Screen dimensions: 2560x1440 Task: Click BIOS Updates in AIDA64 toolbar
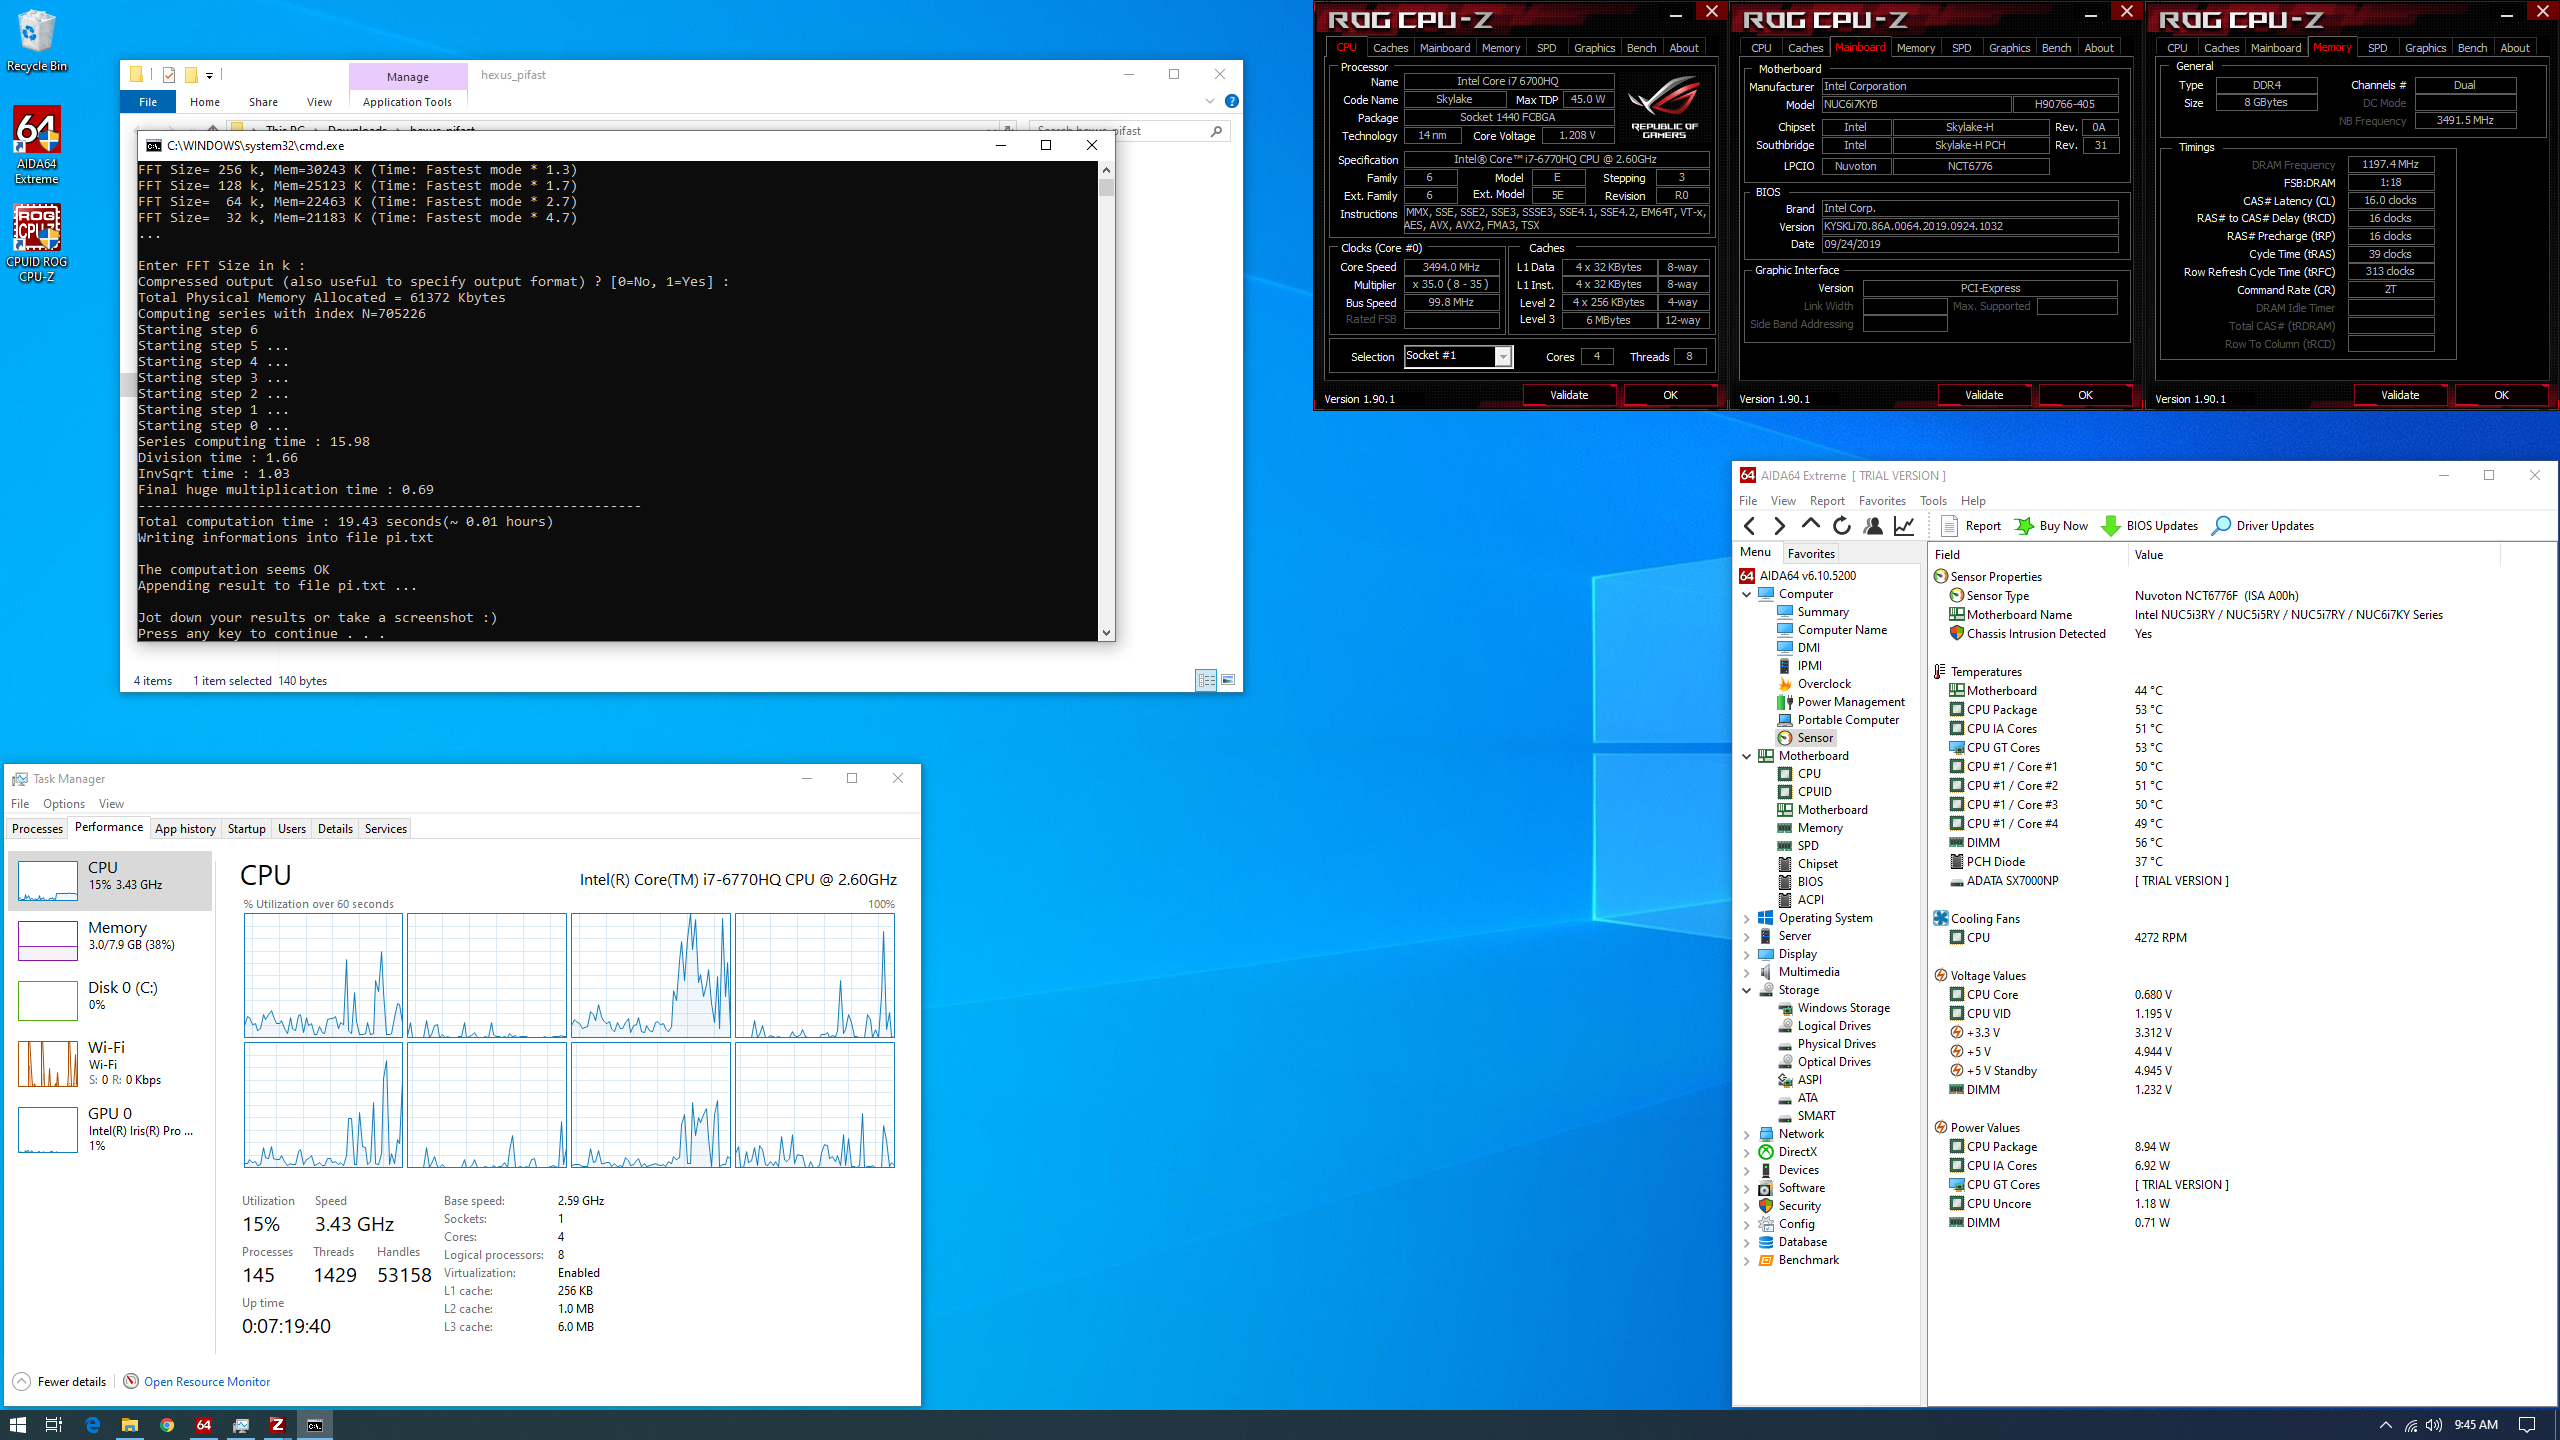pos(2149,526)
